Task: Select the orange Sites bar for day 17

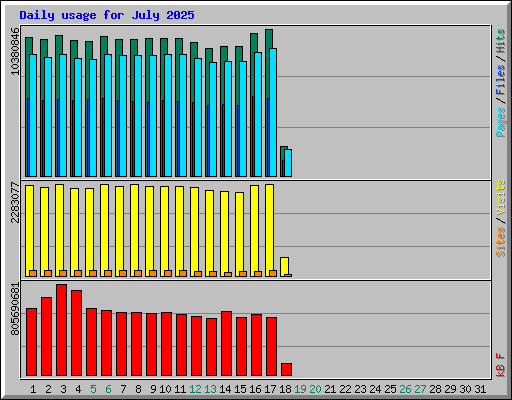Action: pos(273,273)
